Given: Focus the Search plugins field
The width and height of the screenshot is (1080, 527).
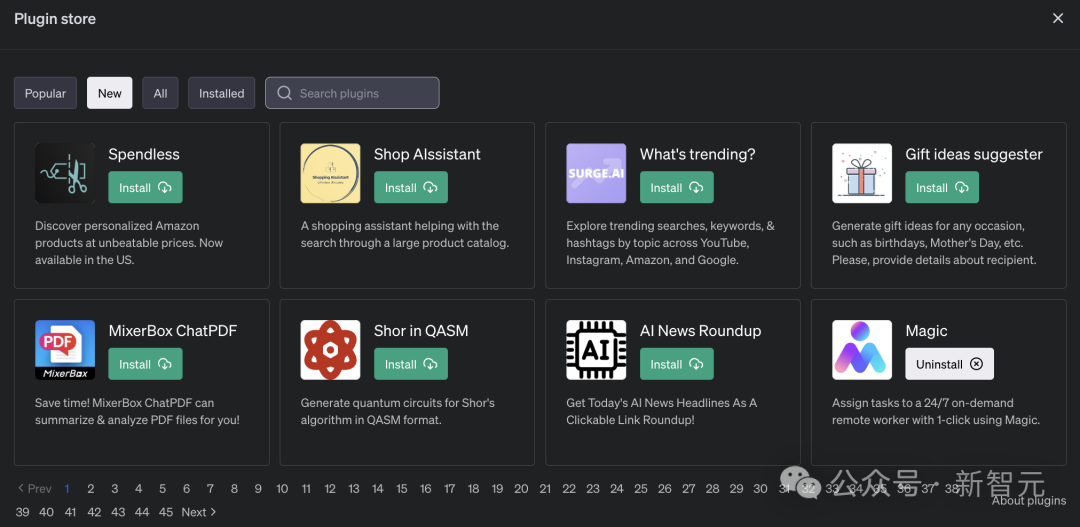Looking at the screenshot, I should click(x=352, y=93).
